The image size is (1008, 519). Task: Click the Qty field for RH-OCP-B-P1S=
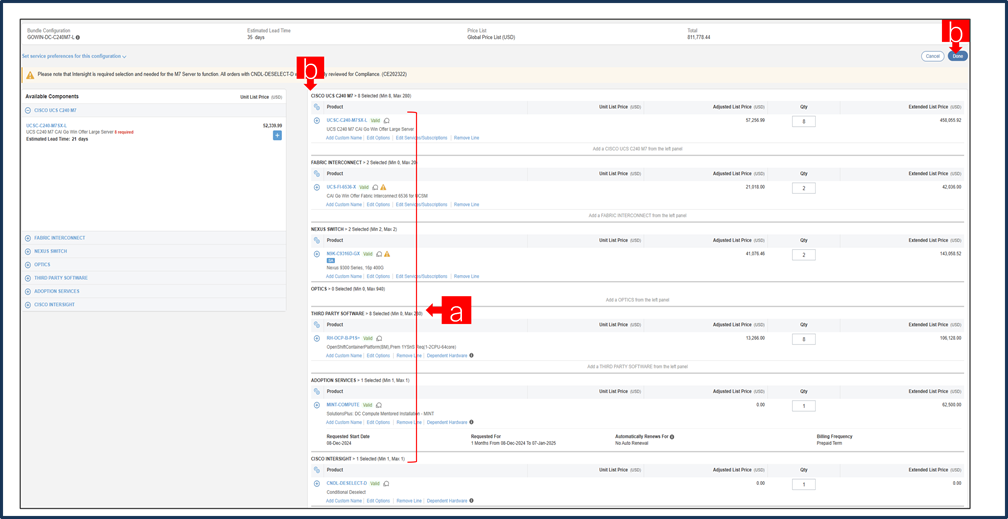[804, 339]
